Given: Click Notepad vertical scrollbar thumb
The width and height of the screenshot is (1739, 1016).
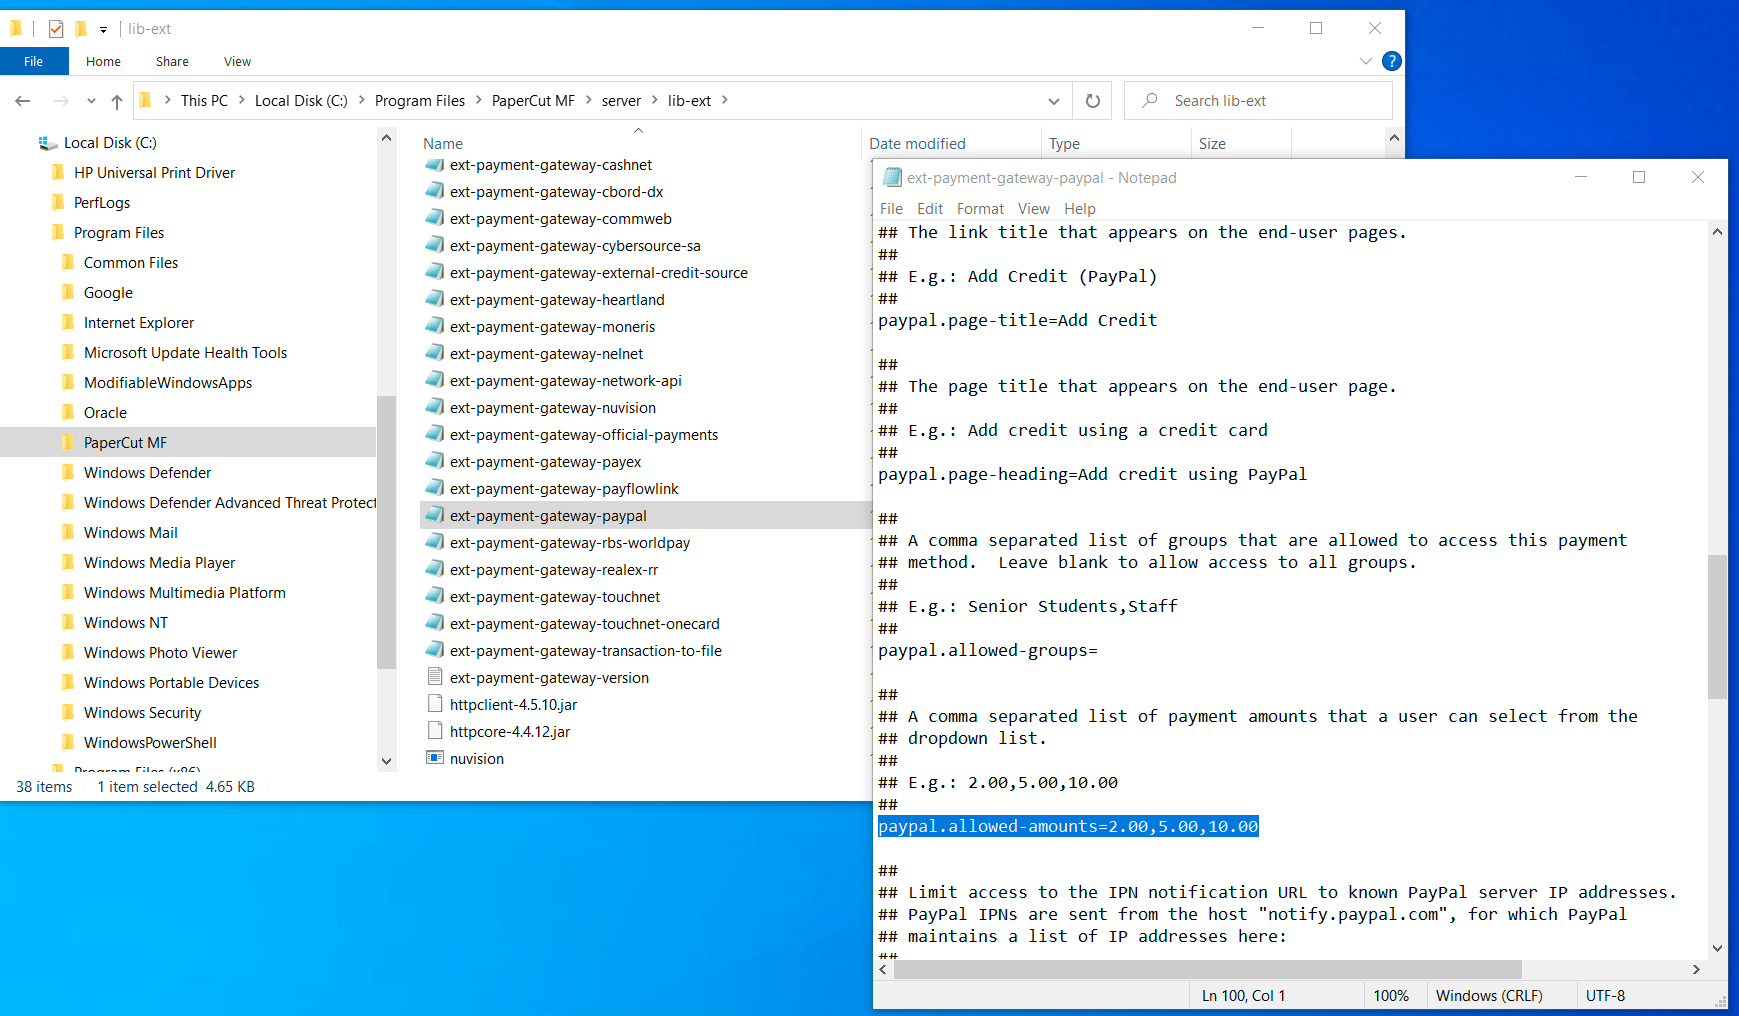Looking at the screenshot, I should [1717, 627].
